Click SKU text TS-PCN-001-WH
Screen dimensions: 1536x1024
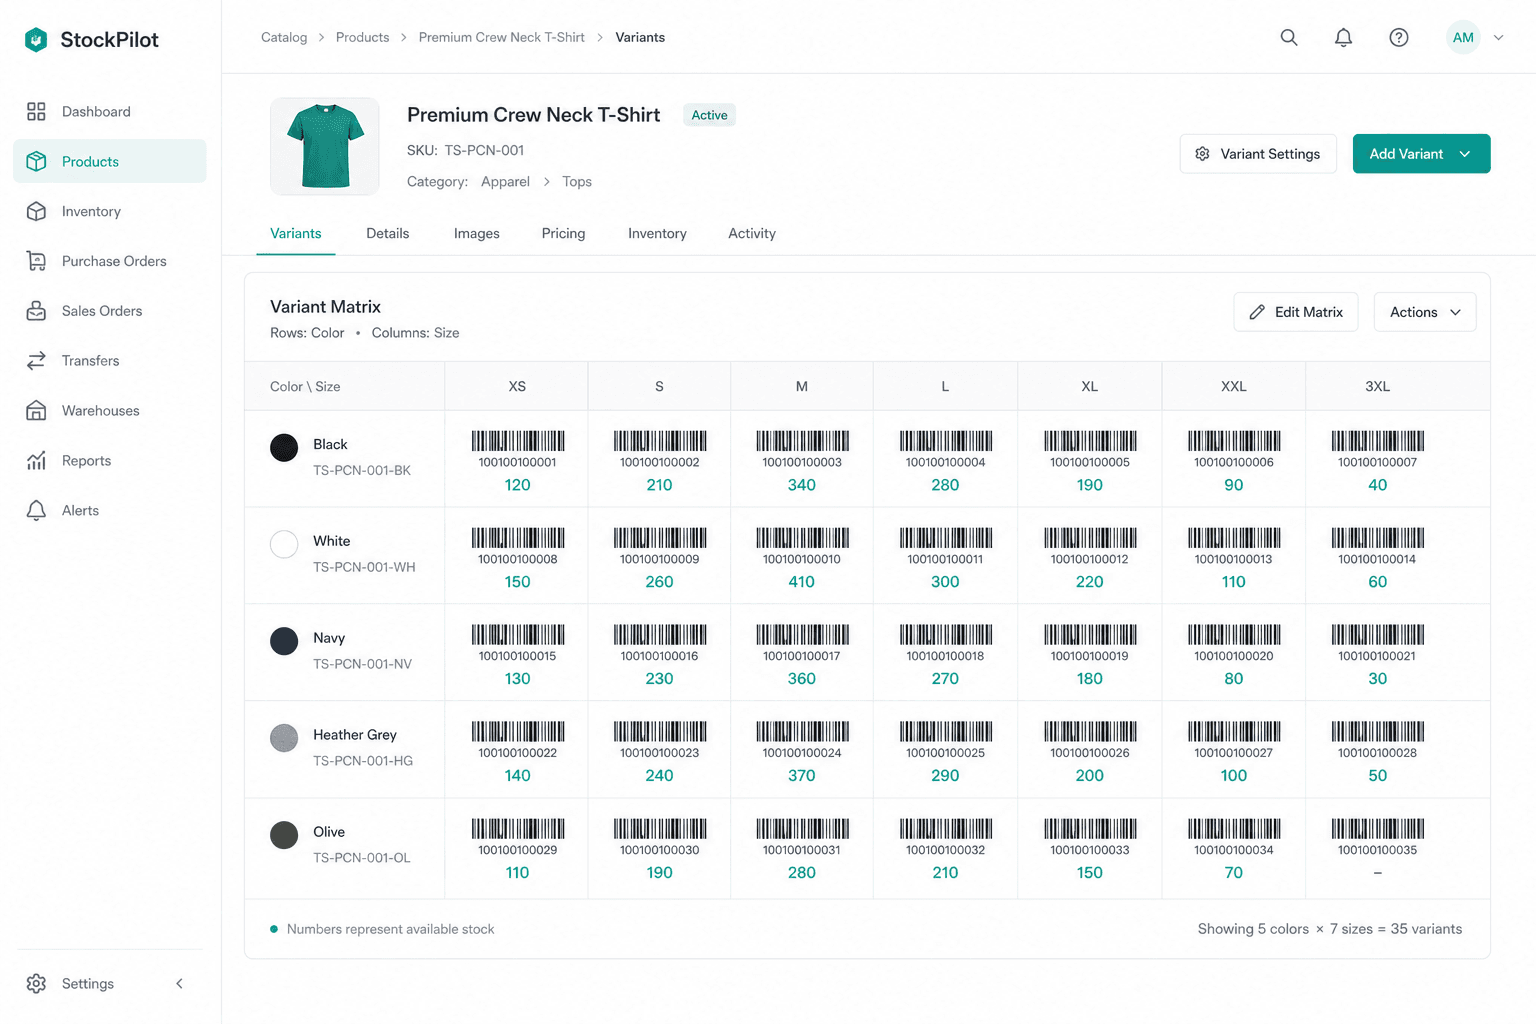pyautogui.click(x=364, y=567)
